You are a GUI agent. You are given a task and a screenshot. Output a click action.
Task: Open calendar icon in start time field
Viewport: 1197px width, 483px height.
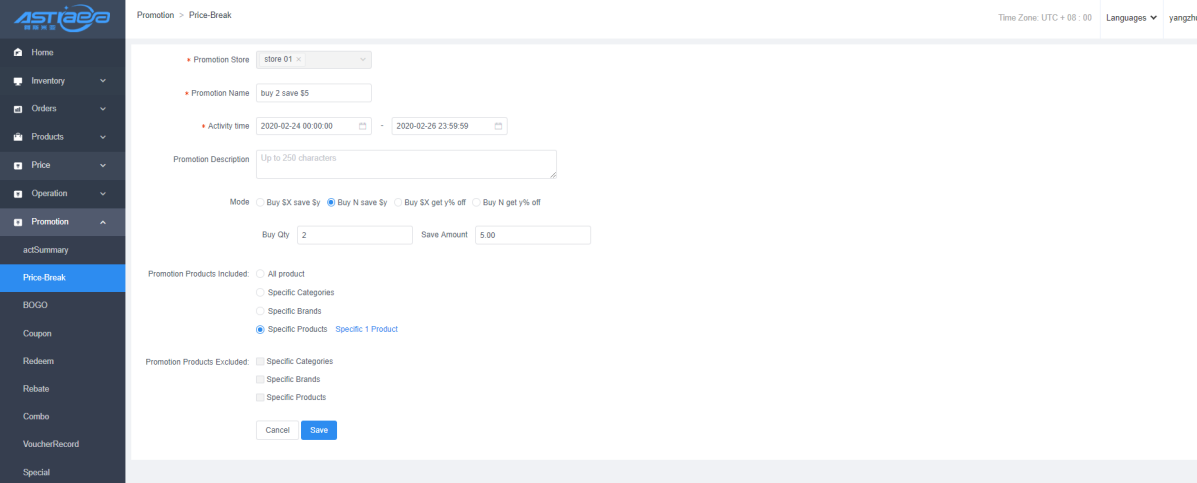pos(362,126)
